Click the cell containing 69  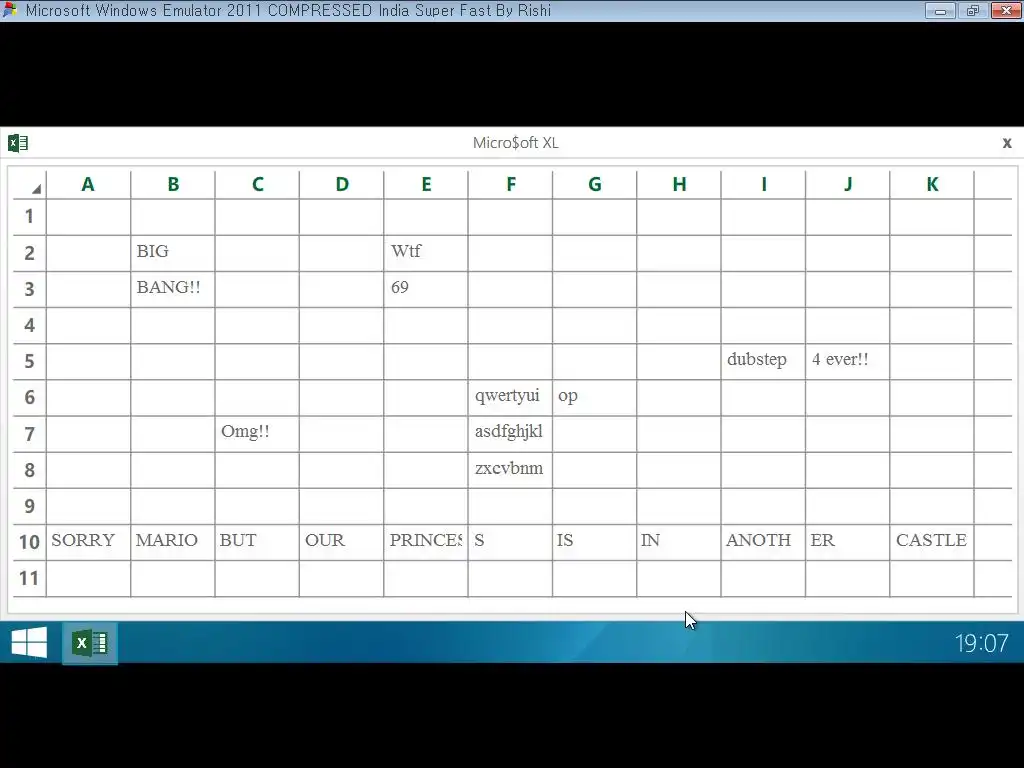point(426,289)
